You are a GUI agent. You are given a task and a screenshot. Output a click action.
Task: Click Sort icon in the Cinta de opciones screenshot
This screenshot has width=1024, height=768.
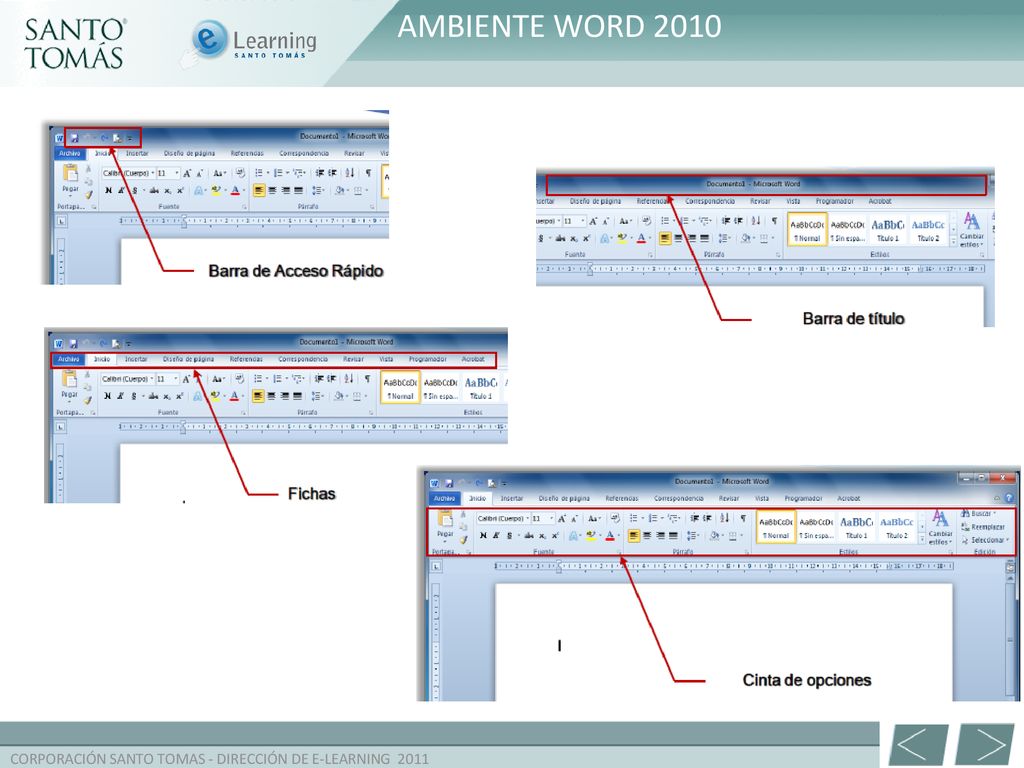pyautogui.click(x=724, y=519)
